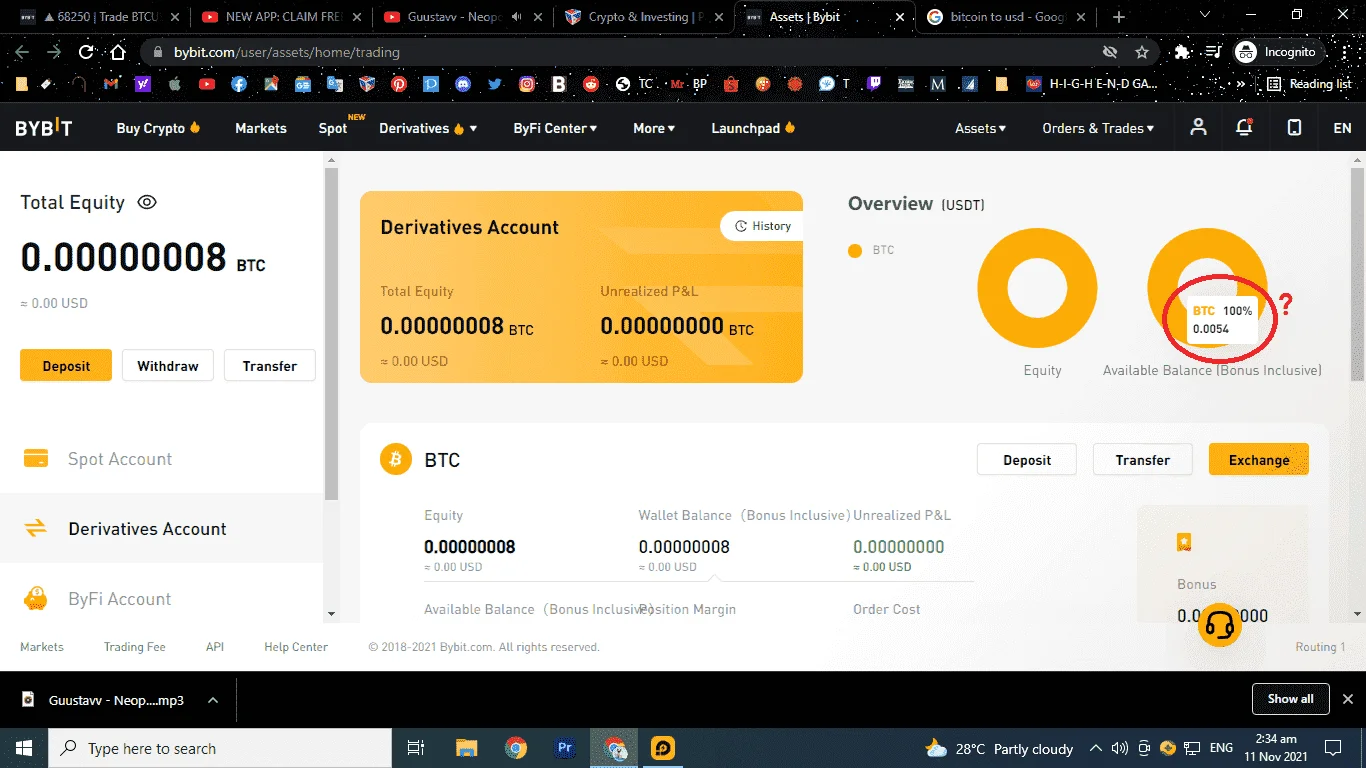Image resolution: width=1366 pixels, height=768 pixels.
Task: Click the Transfer button in BTC row
Action: [1143, 460]
